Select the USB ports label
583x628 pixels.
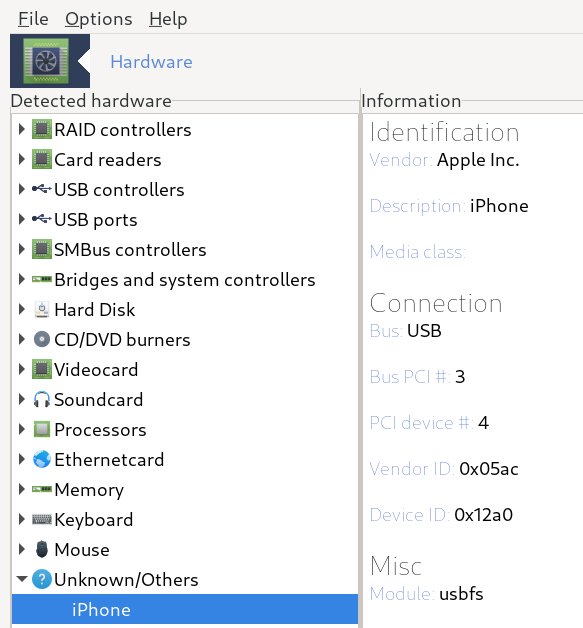95,220
